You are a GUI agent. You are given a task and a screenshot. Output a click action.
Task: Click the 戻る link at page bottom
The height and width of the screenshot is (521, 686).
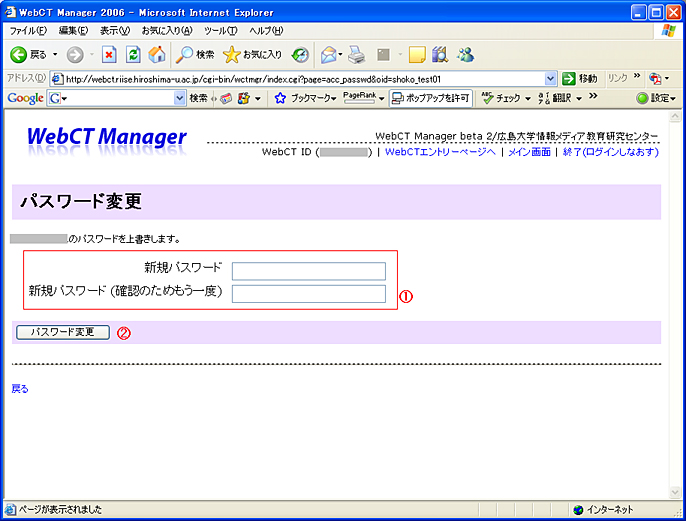click(20, 389)
